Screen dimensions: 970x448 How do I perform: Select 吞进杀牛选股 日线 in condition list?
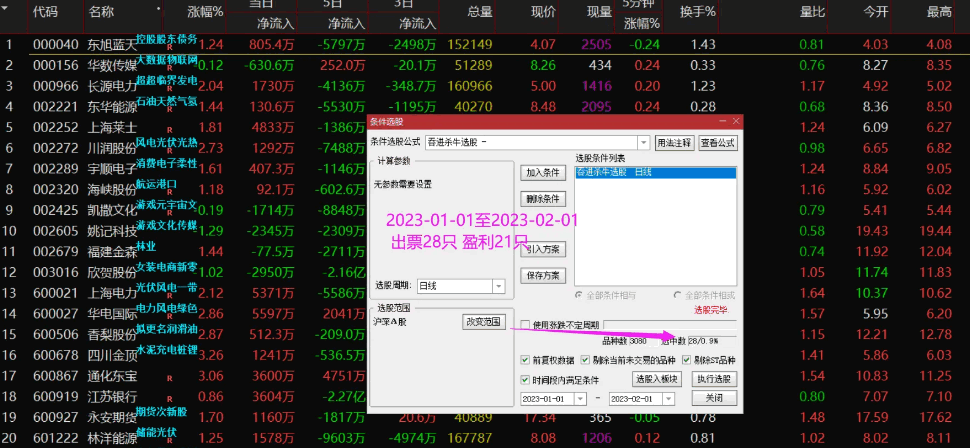[656, 173]
